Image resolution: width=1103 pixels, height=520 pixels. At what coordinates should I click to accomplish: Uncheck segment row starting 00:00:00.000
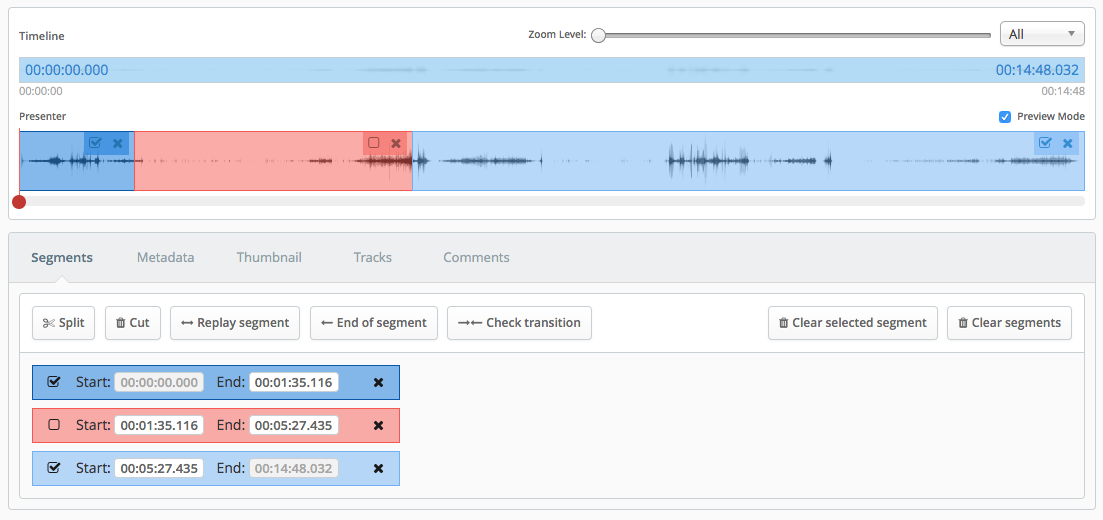pyautogui.click(x=53, y=382)
